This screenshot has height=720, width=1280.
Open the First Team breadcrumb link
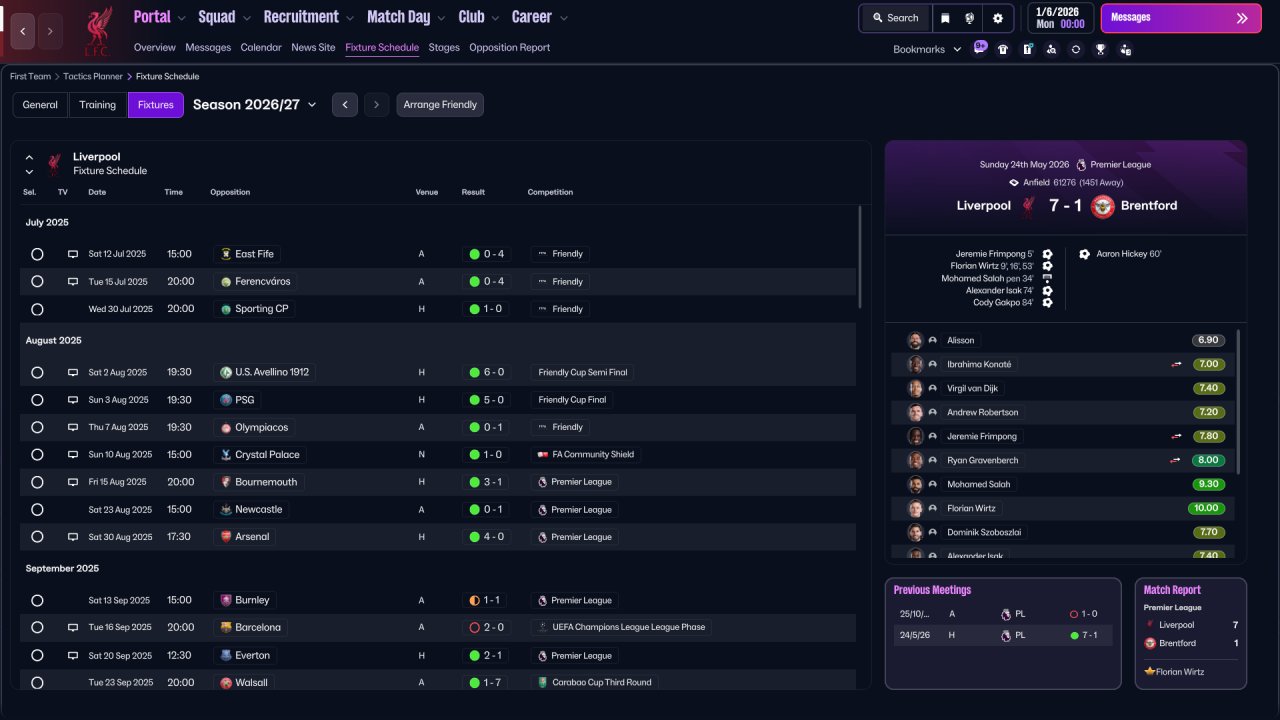click(x=30, y=76)
